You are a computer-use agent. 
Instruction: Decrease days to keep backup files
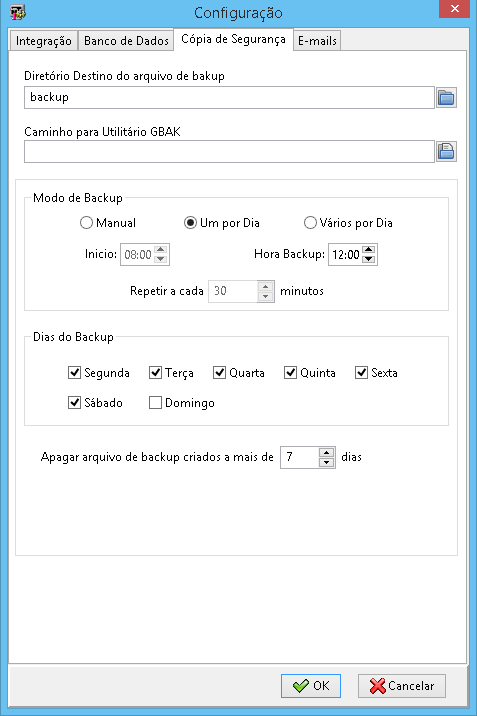326,462
